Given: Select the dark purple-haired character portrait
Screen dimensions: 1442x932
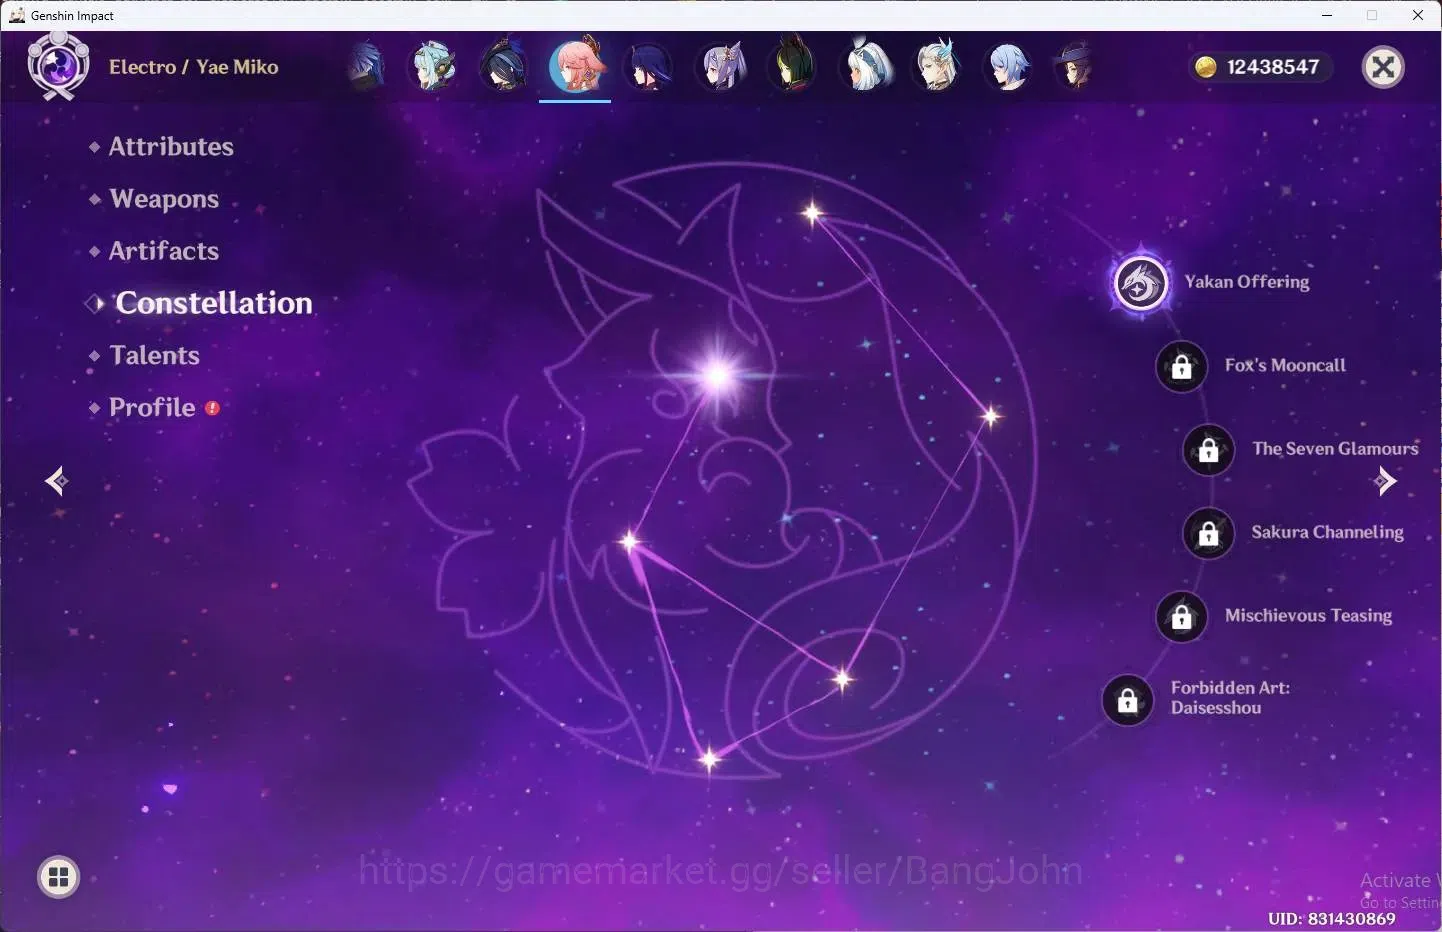Looking at the screenshot, I should [x=648, y=67].
